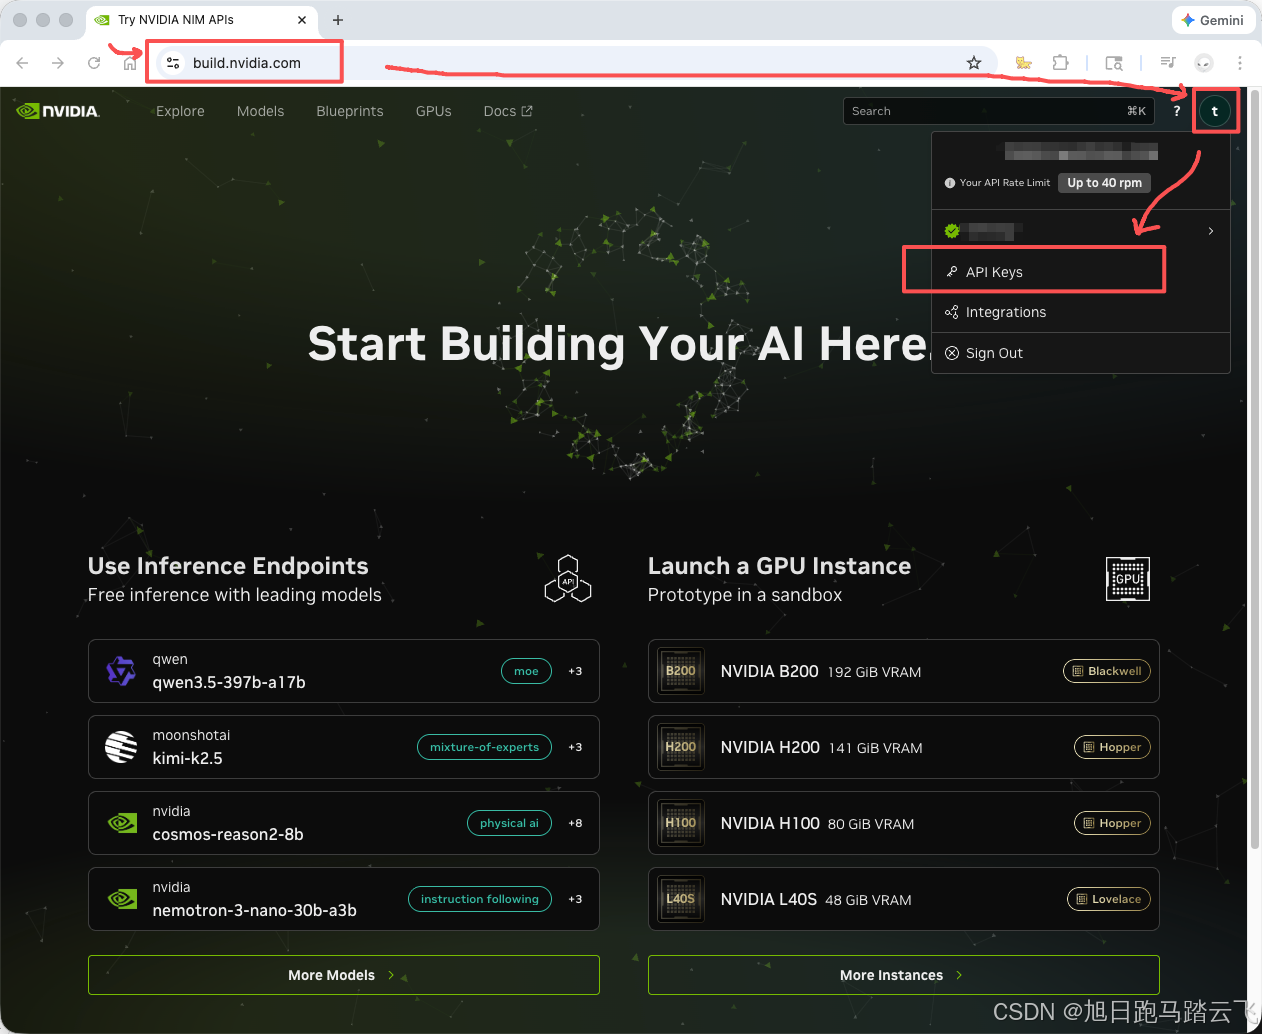Click the API hexagon icon
Viewport: 1262px width, 1034px height.
(x=568, y=579)
